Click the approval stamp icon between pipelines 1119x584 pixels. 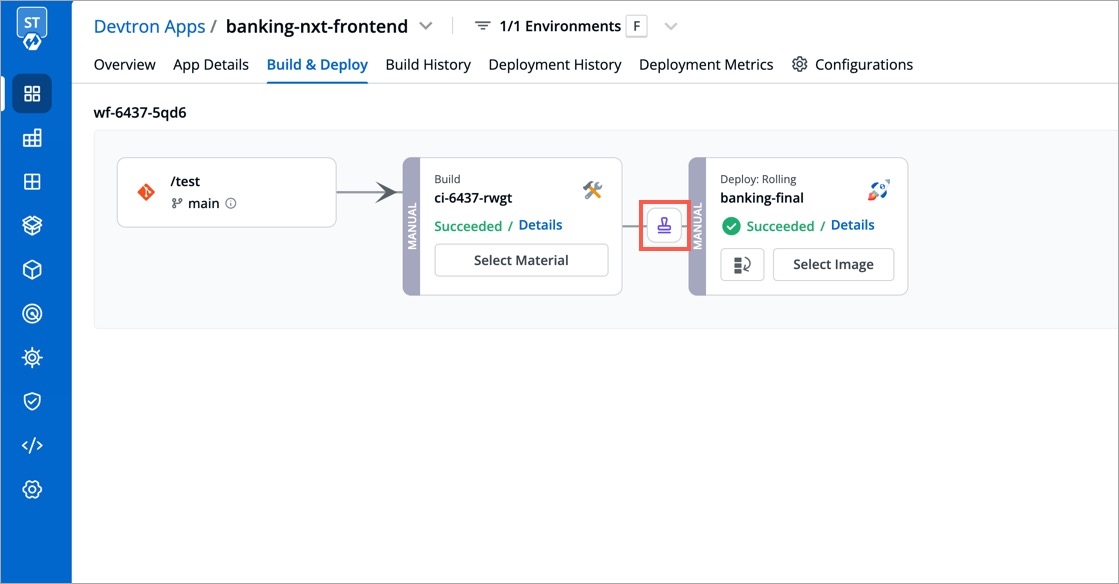pos(664,226)
